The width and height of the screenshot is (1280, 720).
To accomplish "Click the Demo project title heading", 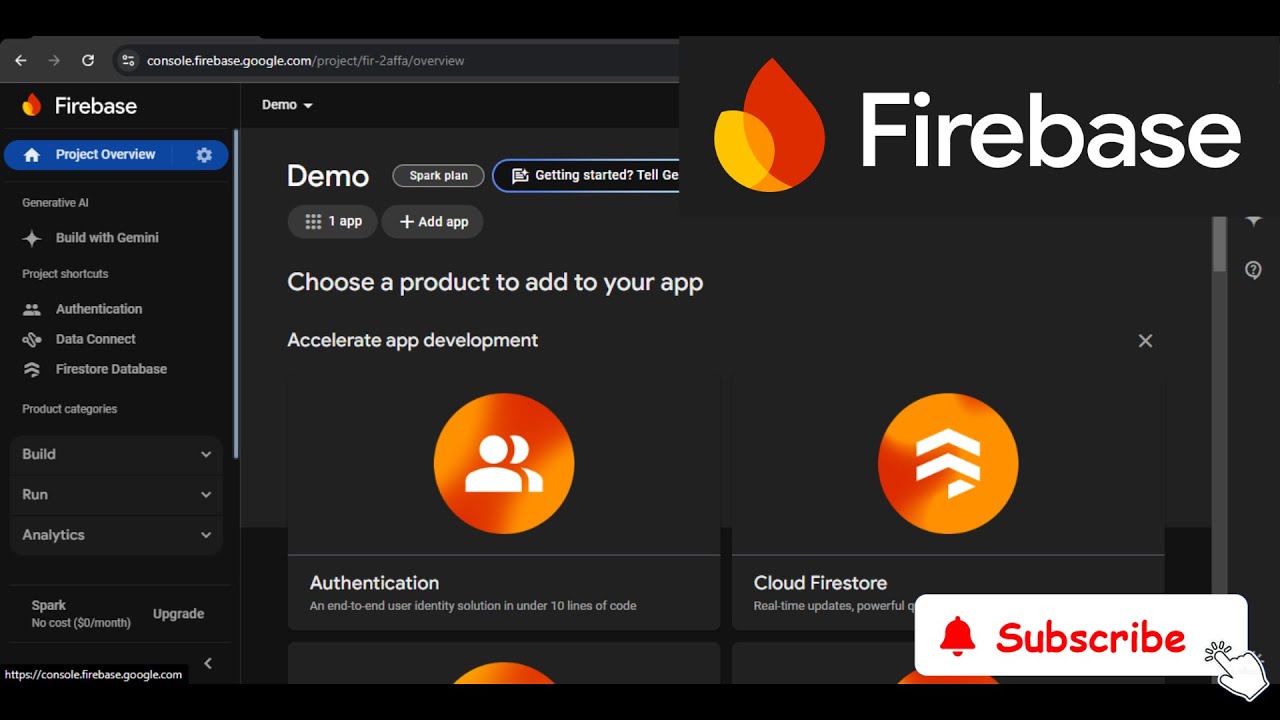I will coord(328,176).
